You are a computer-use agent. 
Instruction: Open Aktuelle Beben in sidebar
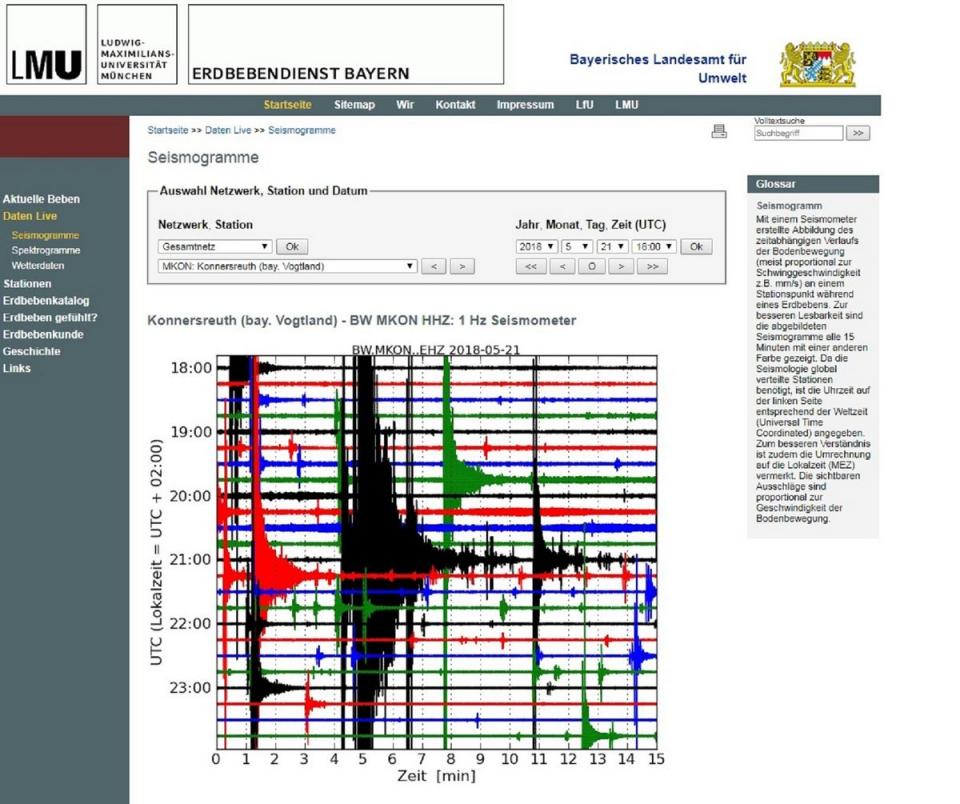41,199
